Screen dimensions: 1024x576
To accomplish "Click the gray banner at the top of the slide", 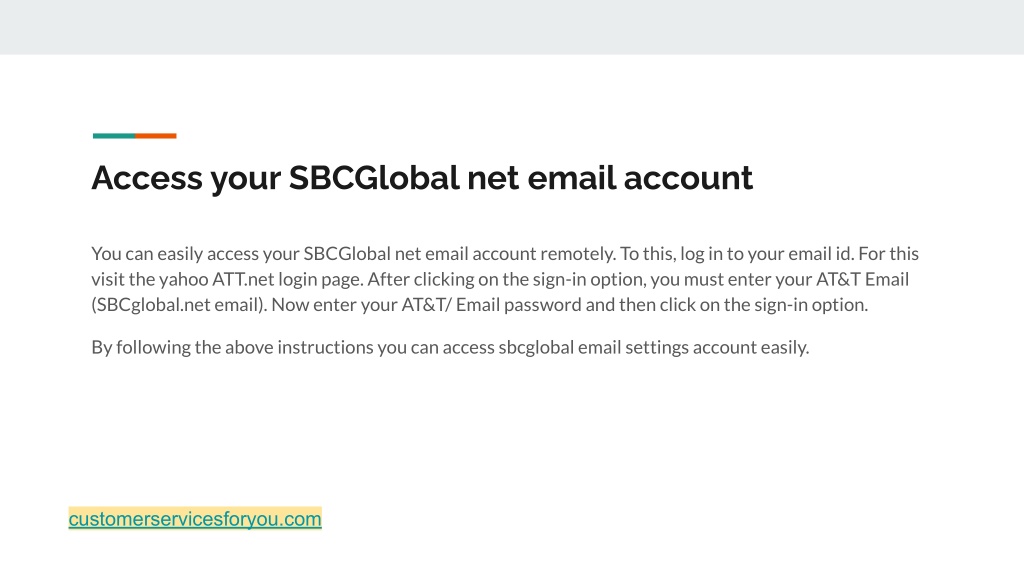I will [512, 27].
